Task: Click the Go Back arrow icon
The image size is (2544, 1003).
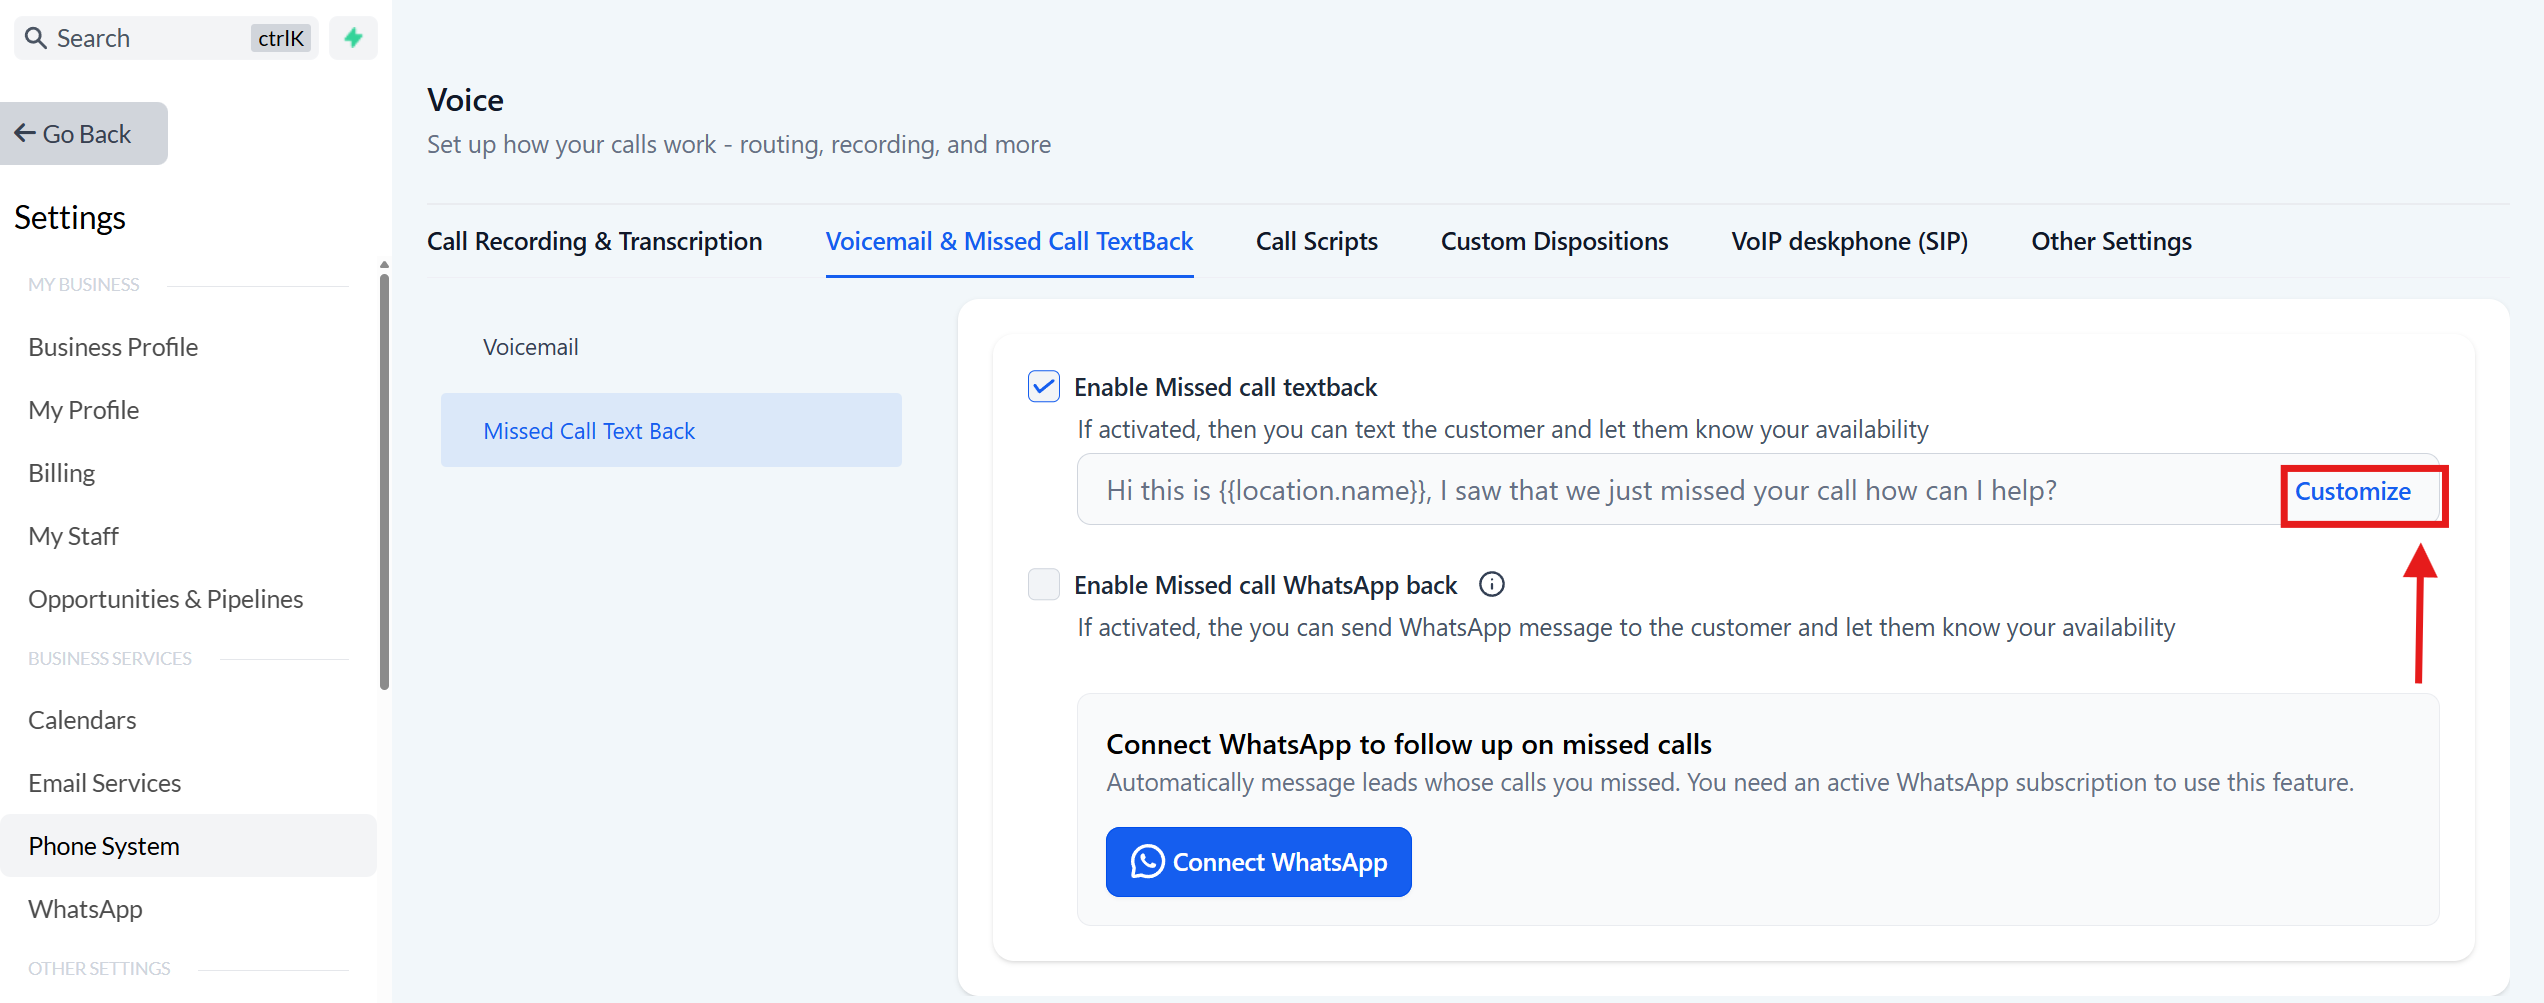Action: [x=25, y=133]
